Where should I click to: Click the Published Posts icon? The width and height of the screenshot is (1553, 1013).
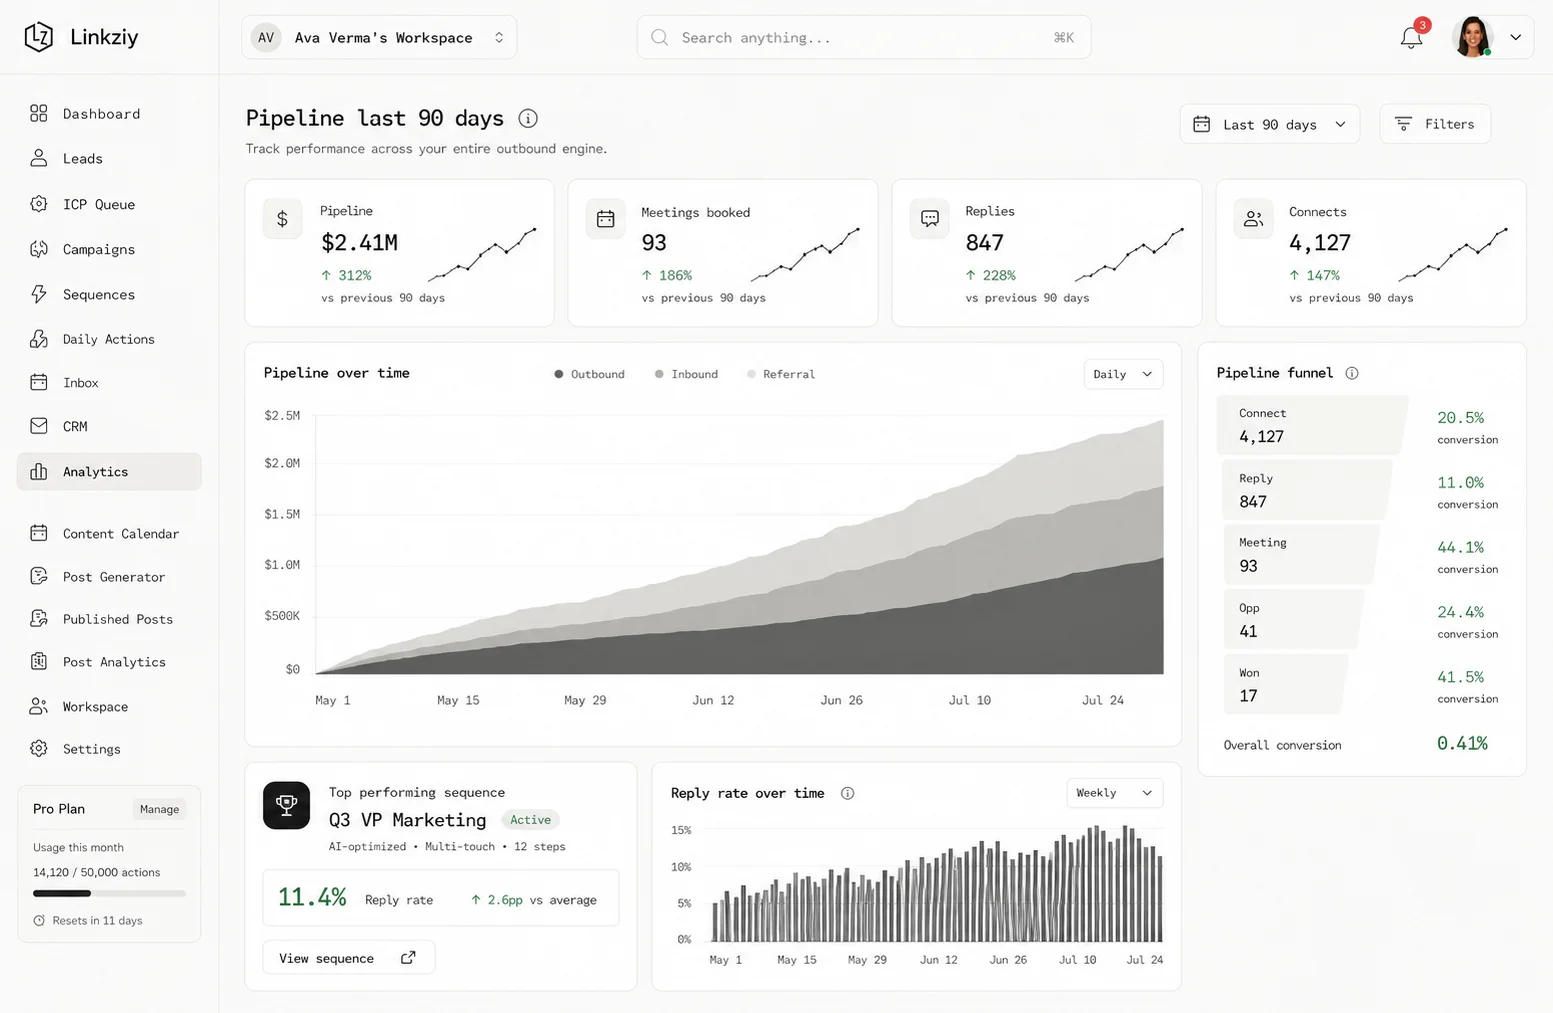pyautogui.click(x=39, y=619)
